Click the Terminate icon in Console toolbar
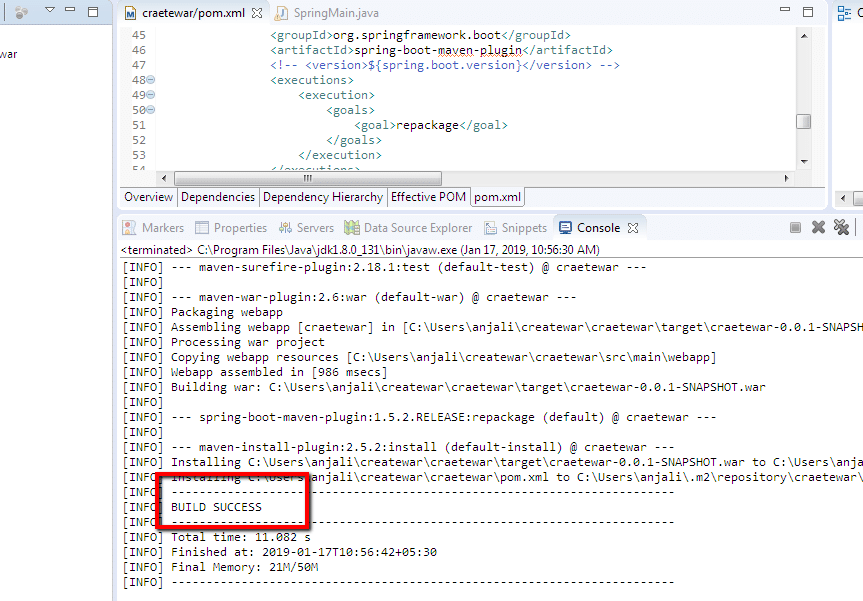The height and width of the screenshot is (601, 863). (796, 228)
